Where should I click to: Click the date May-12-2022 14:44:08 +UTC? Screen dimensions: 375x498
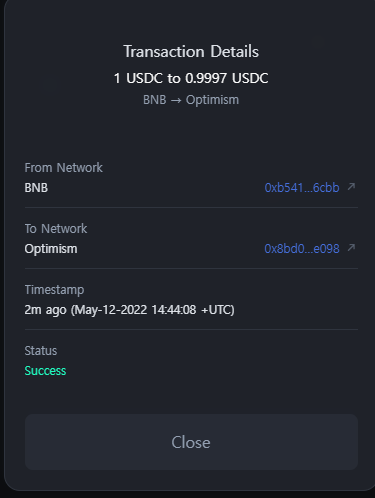point(154,310)
